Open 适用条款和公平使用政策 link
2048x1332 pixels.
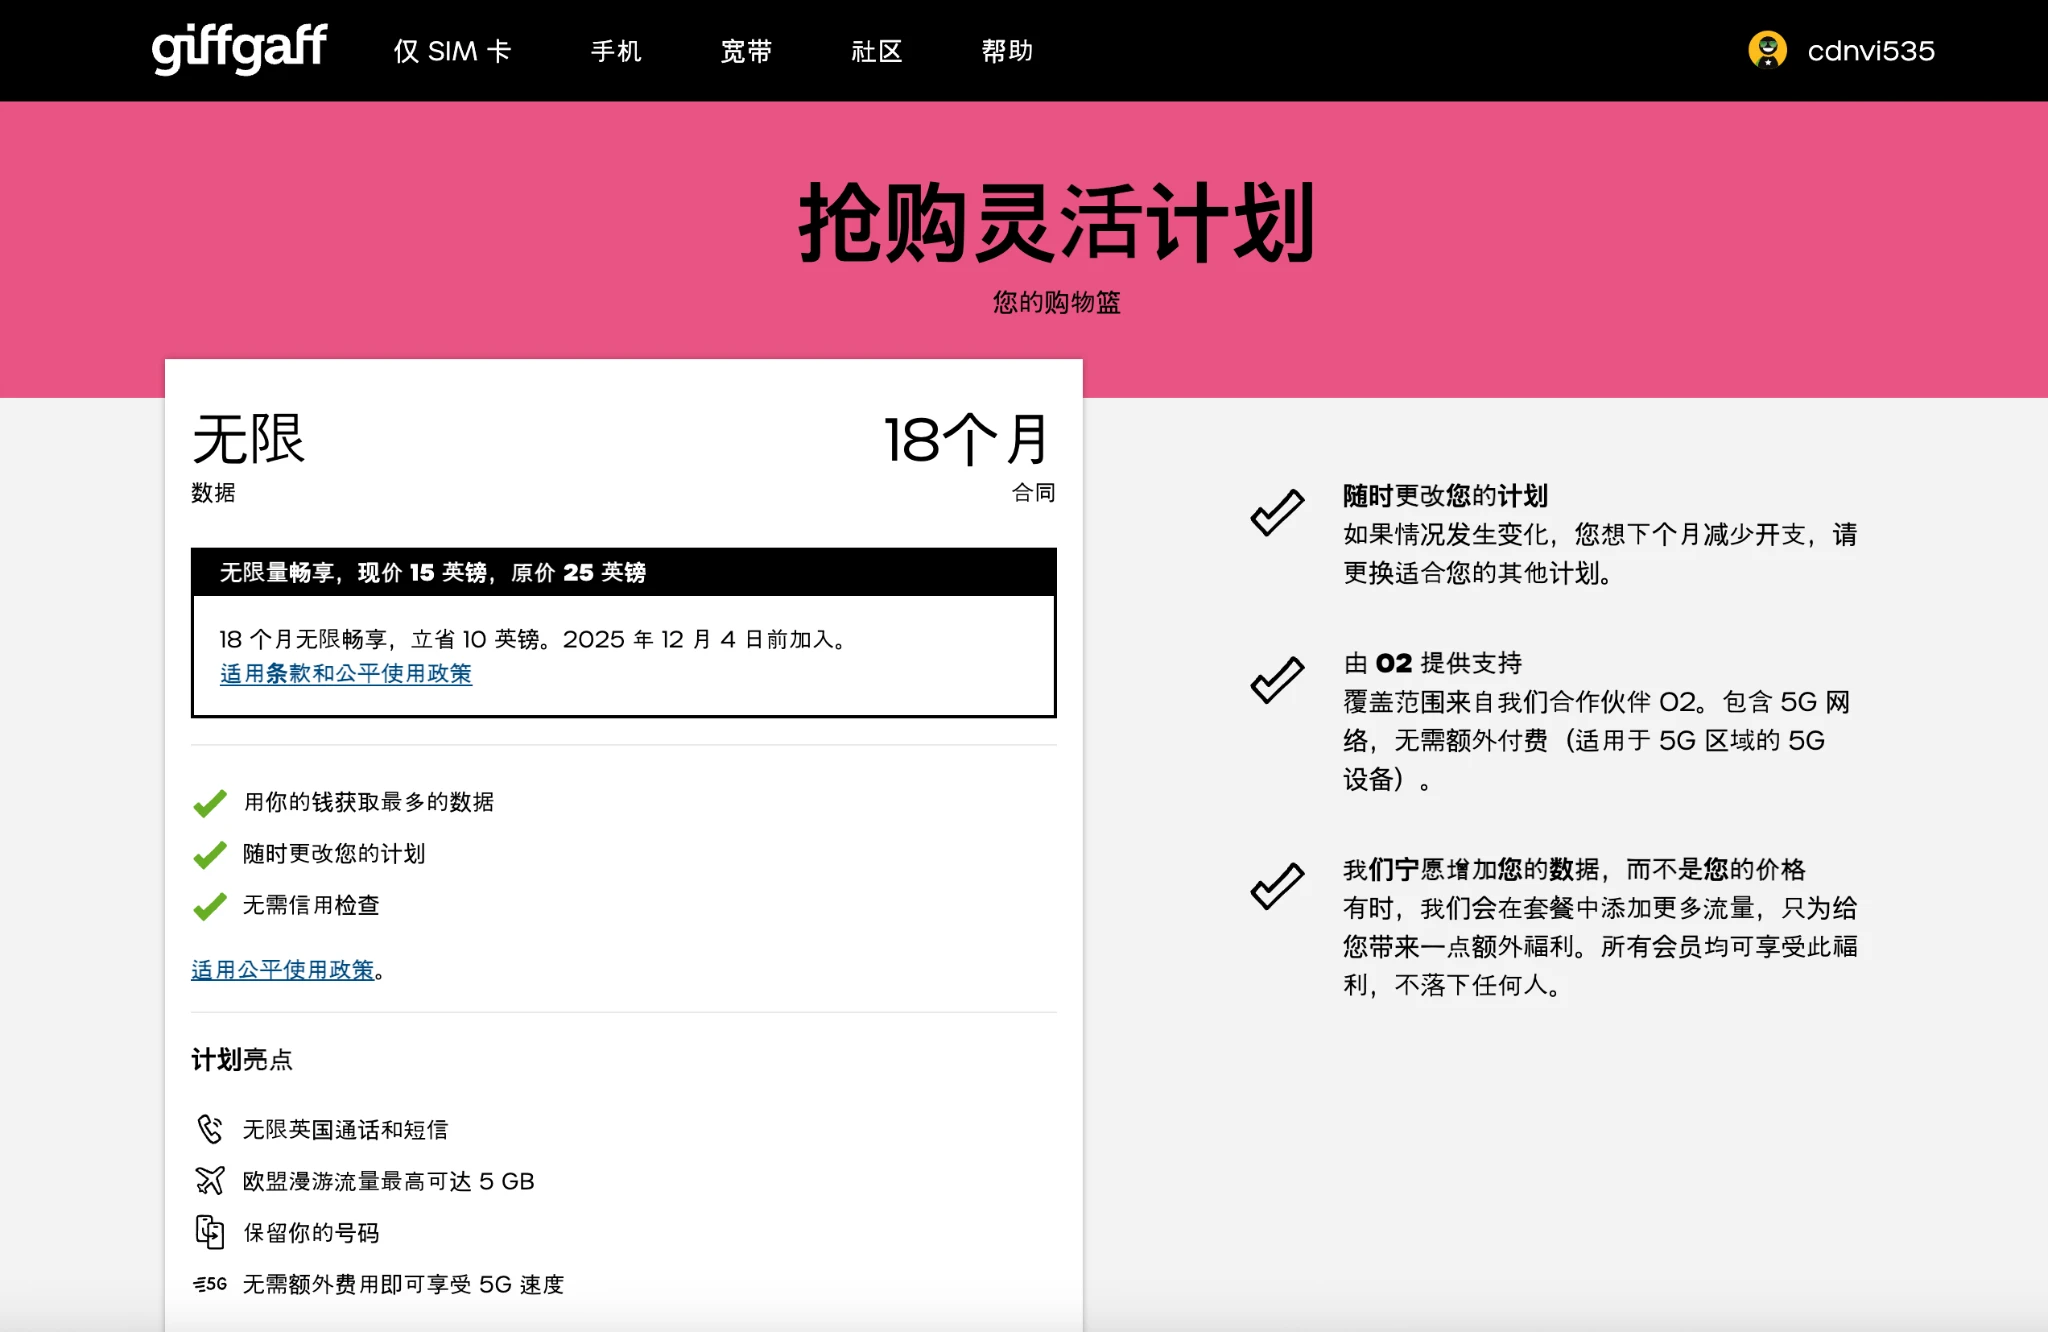(345, 674)
